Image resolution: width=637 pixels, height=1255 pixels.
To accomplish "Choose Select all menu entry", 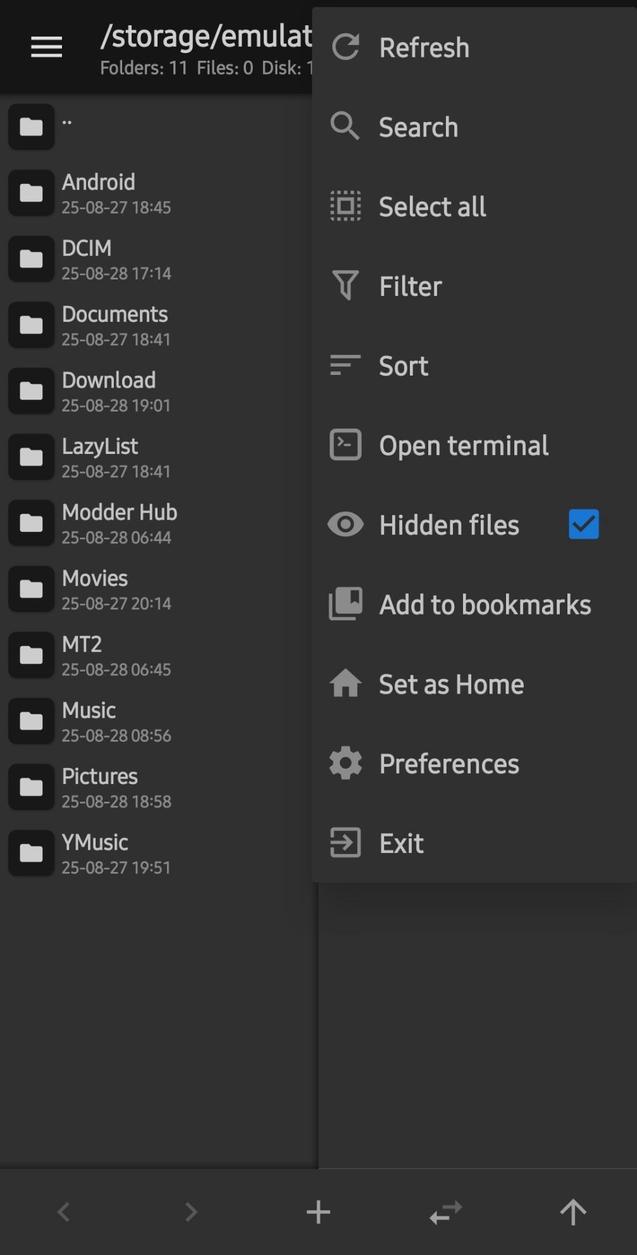I will 474,206.
